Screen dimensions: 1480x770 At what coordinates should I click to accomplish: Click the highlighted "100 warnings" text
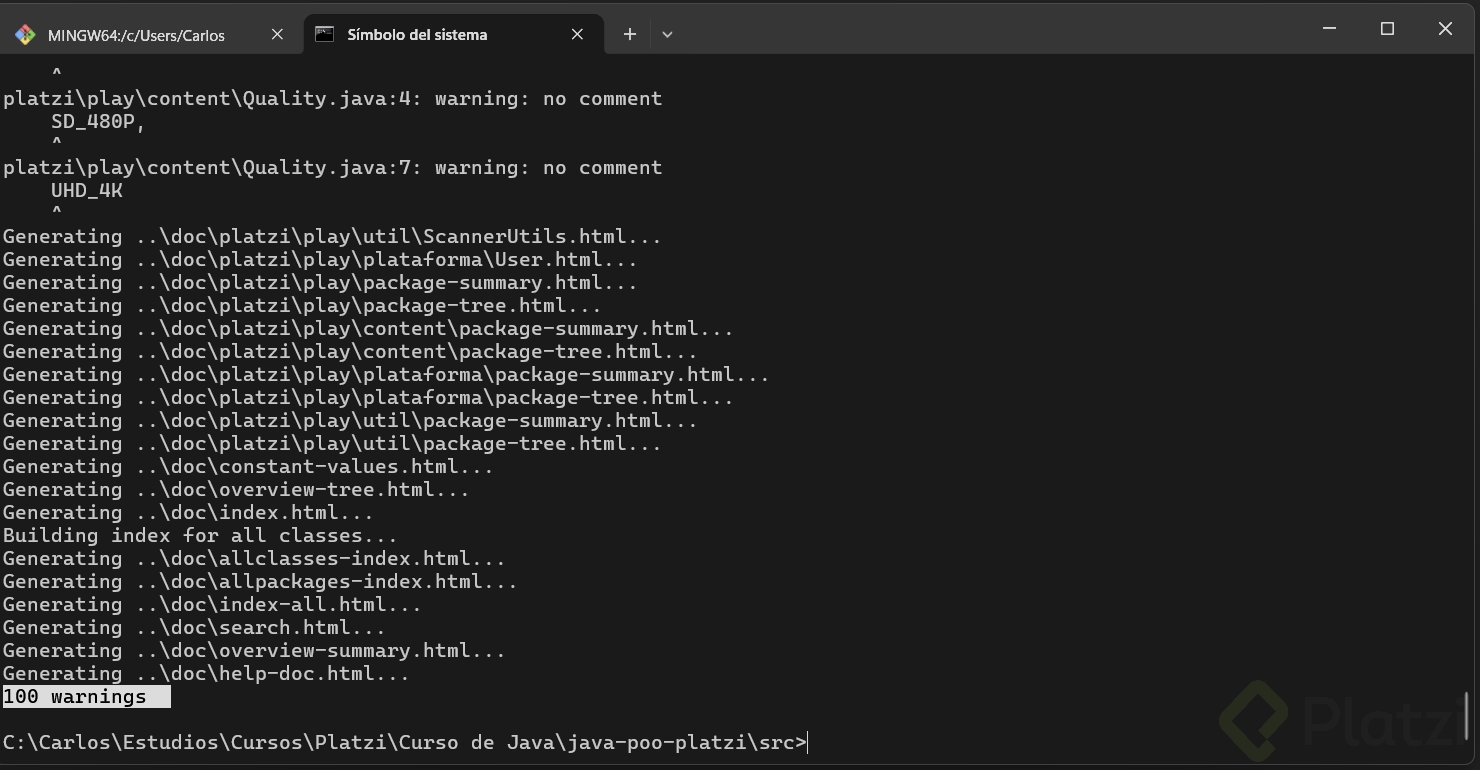point(75,697)
